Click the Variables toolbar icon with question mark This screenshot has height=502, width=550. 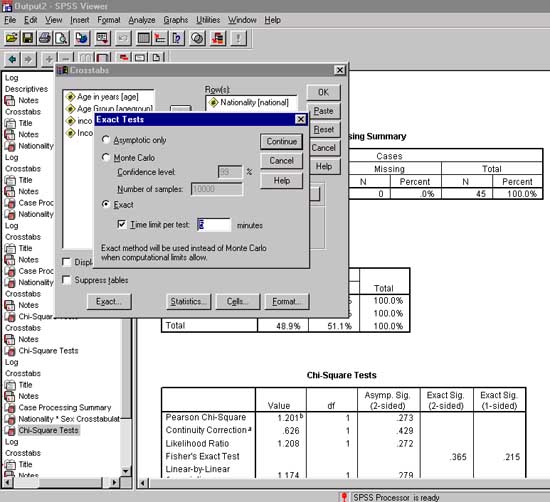tap(177, 38)
